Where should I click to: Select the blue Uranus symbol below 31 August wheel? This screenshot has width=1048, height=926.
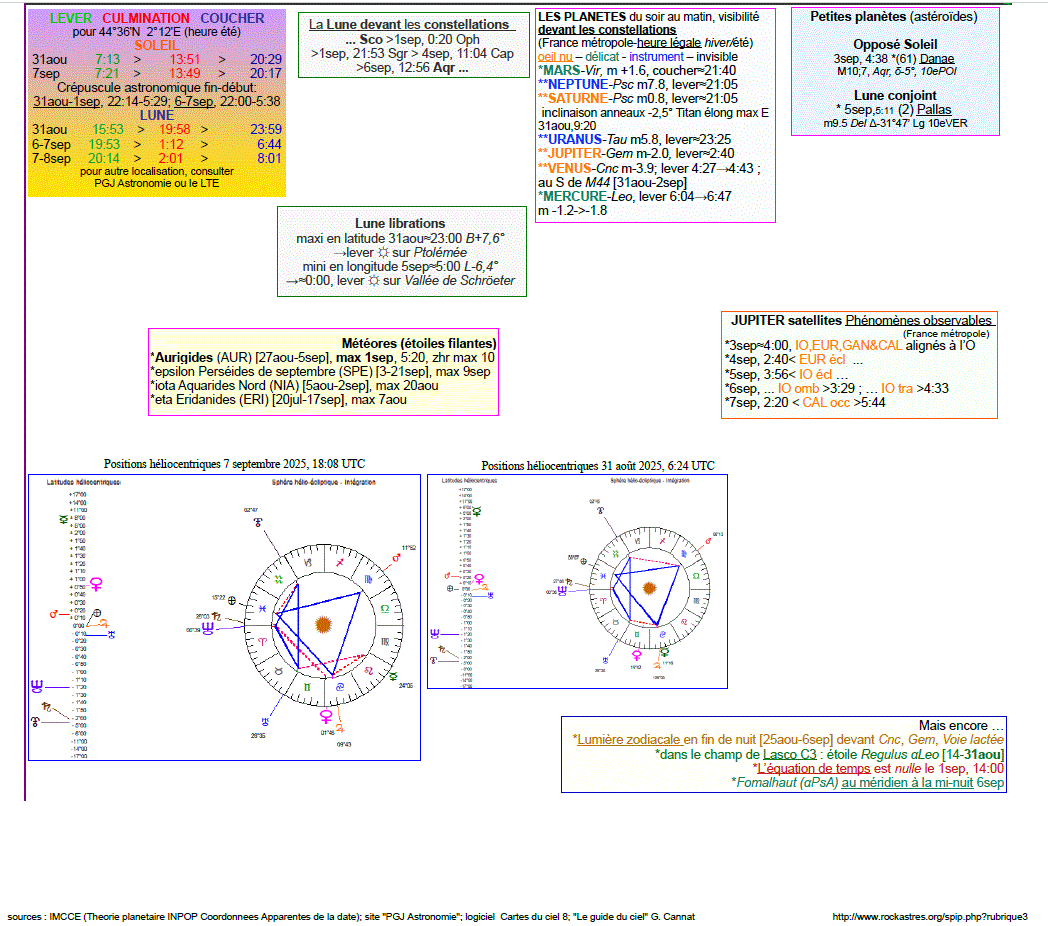606,659
